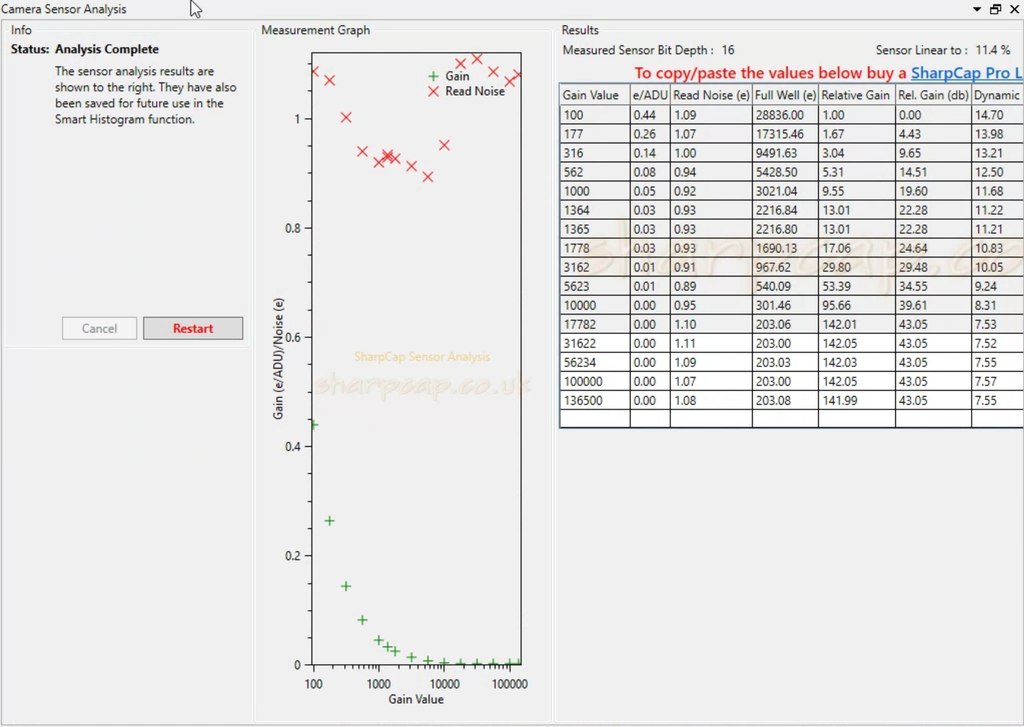Screen dimensions: 1024x727
Task: Click full well value 28836.00
Action: [785, 115]
